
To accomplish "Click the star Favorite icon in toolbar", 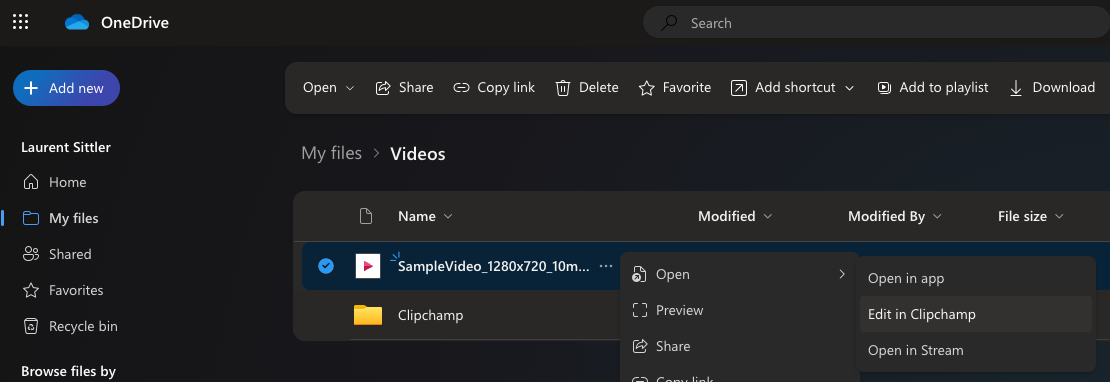I will pyautogui.click(x=646, y=88).
